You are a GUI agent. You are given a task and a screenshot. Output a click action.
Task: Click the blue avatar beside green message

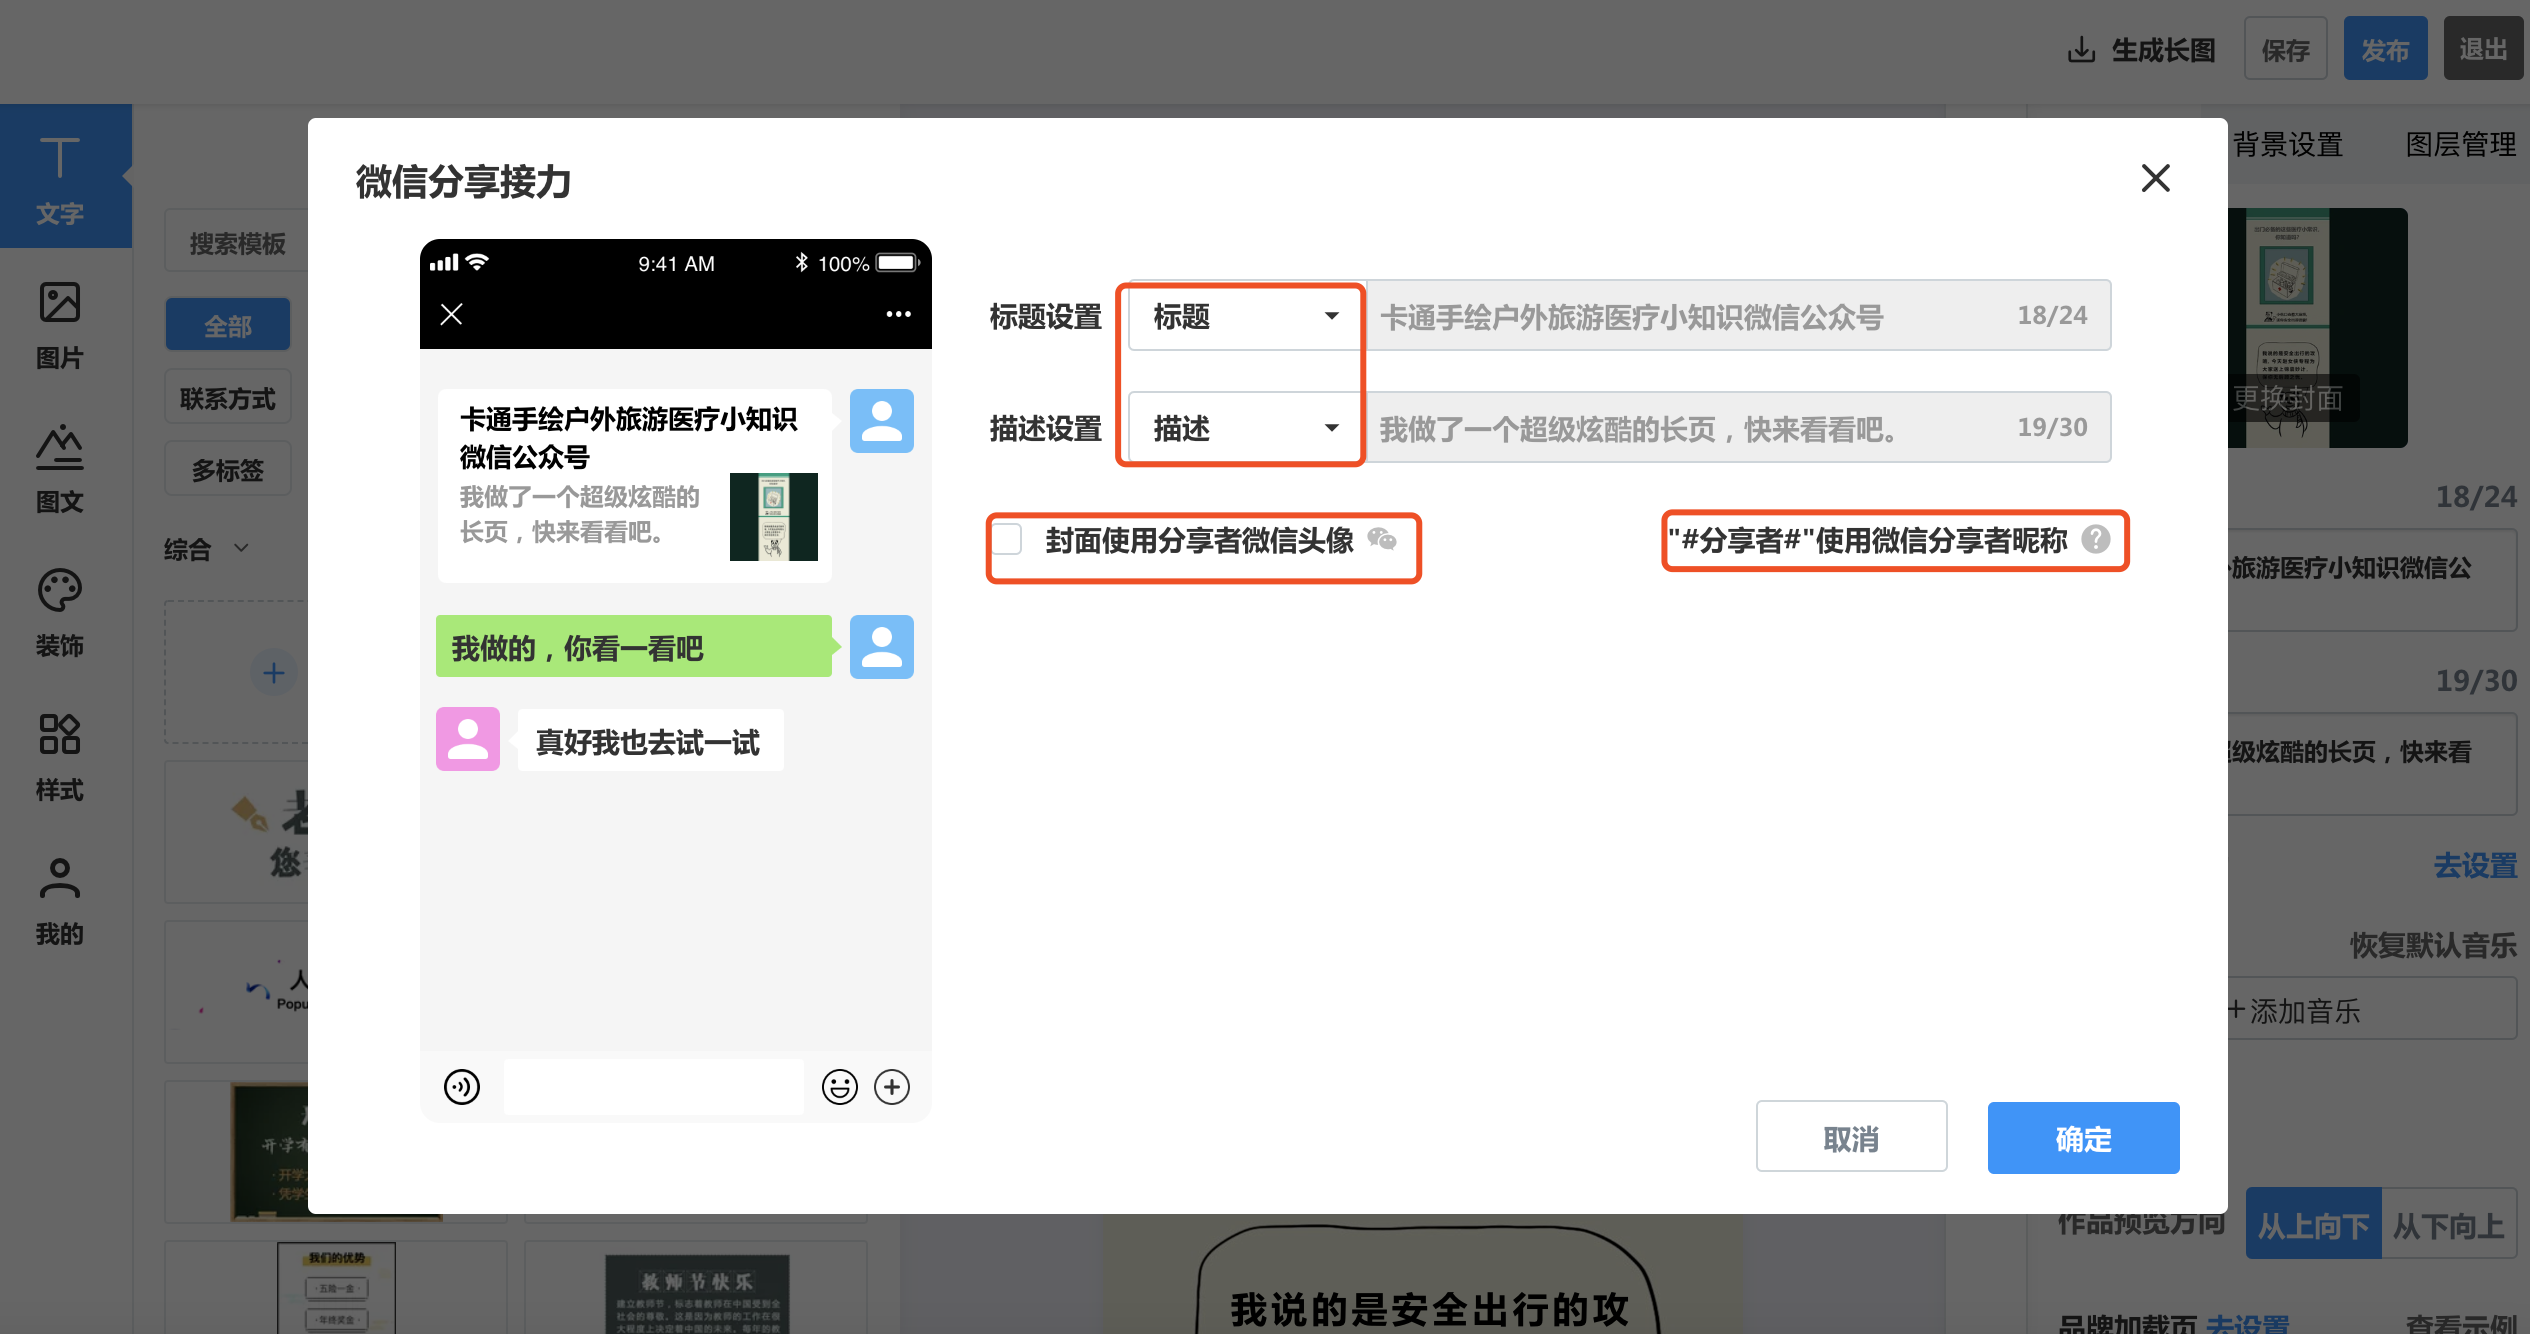point(881,647)
